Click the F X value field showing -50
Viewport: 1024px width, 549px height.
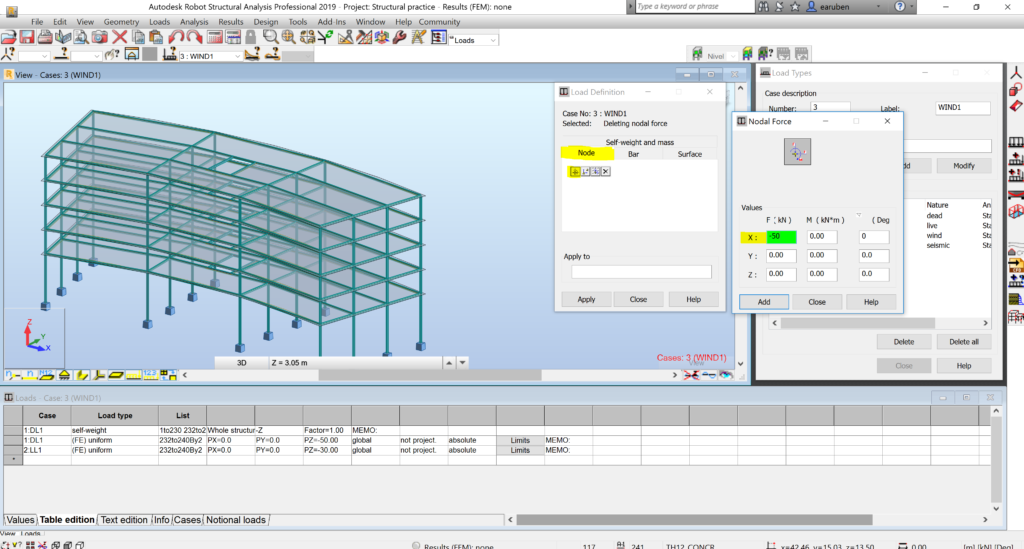coord(781,236)
